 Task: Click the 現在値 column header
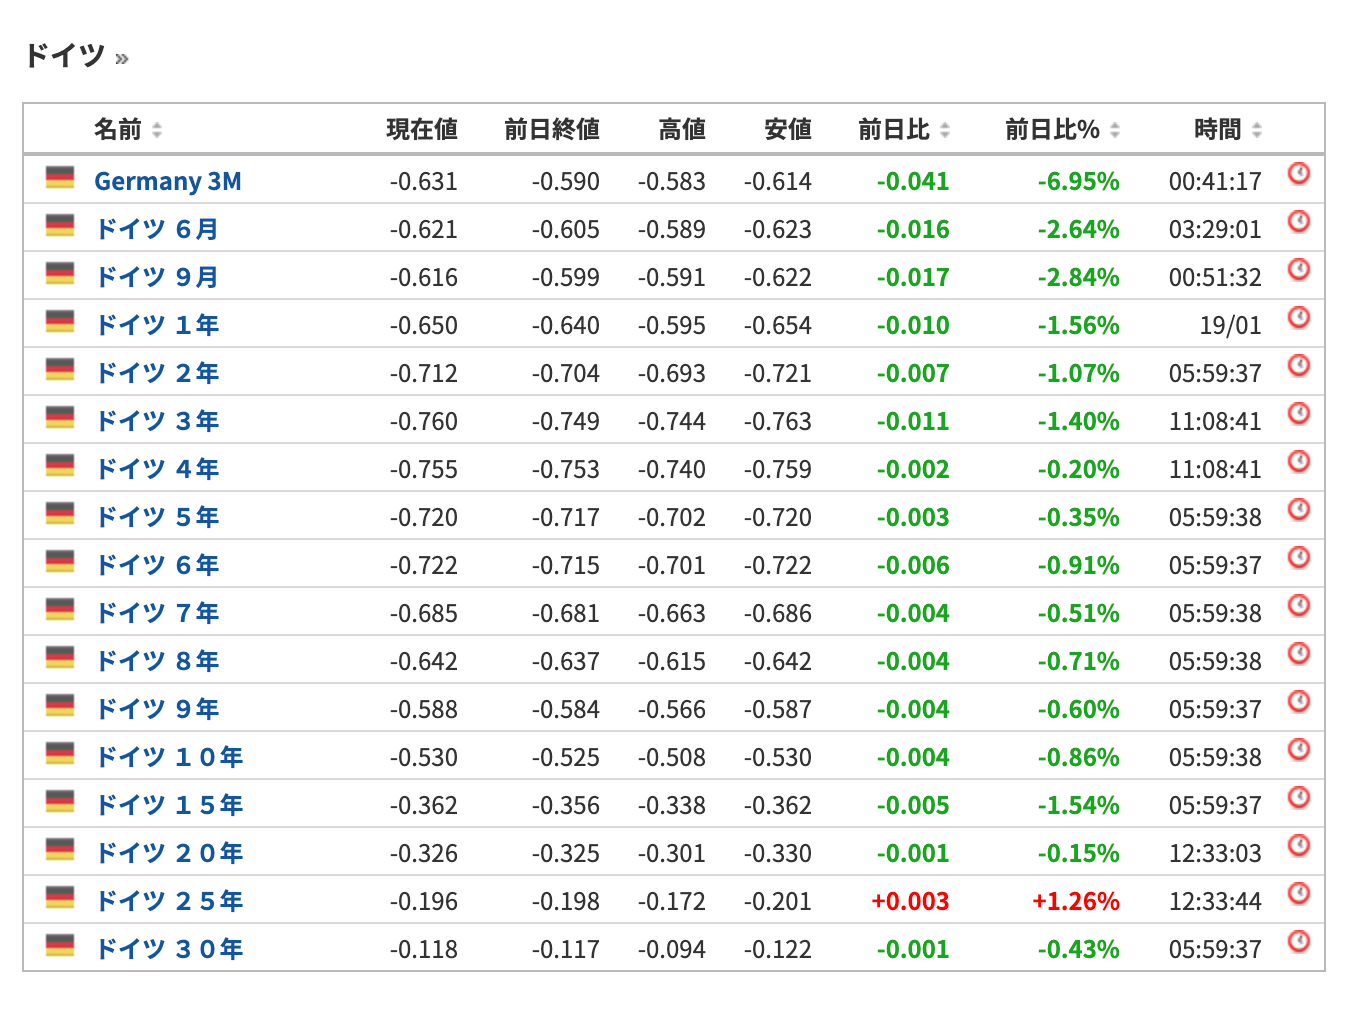click(x=422, y=130)
